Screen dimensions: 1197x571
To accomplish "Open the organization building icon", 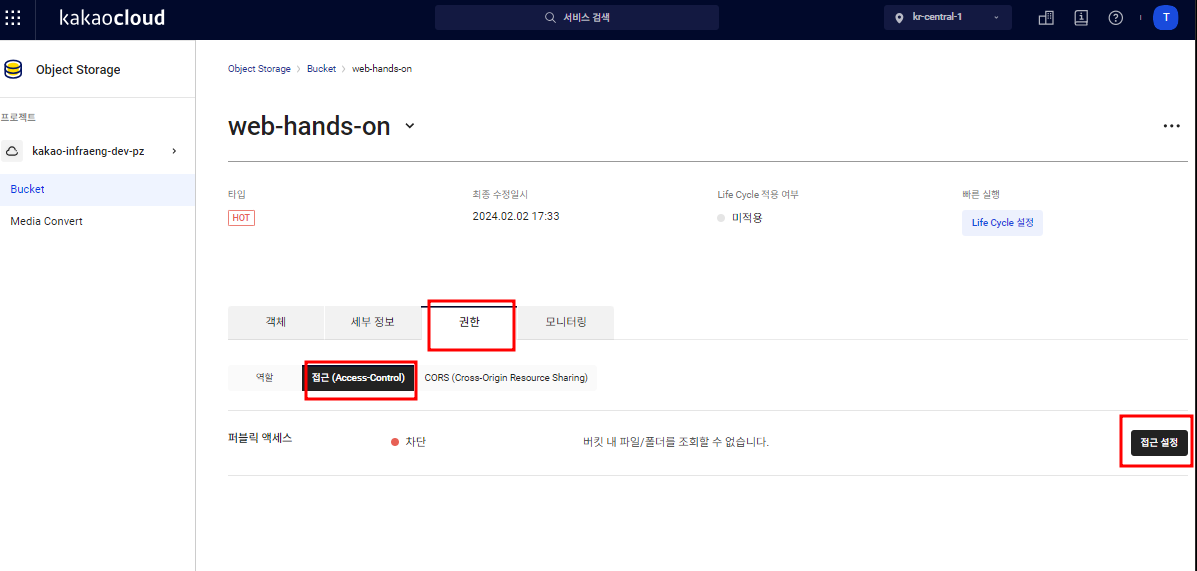I will point(1046,18).
